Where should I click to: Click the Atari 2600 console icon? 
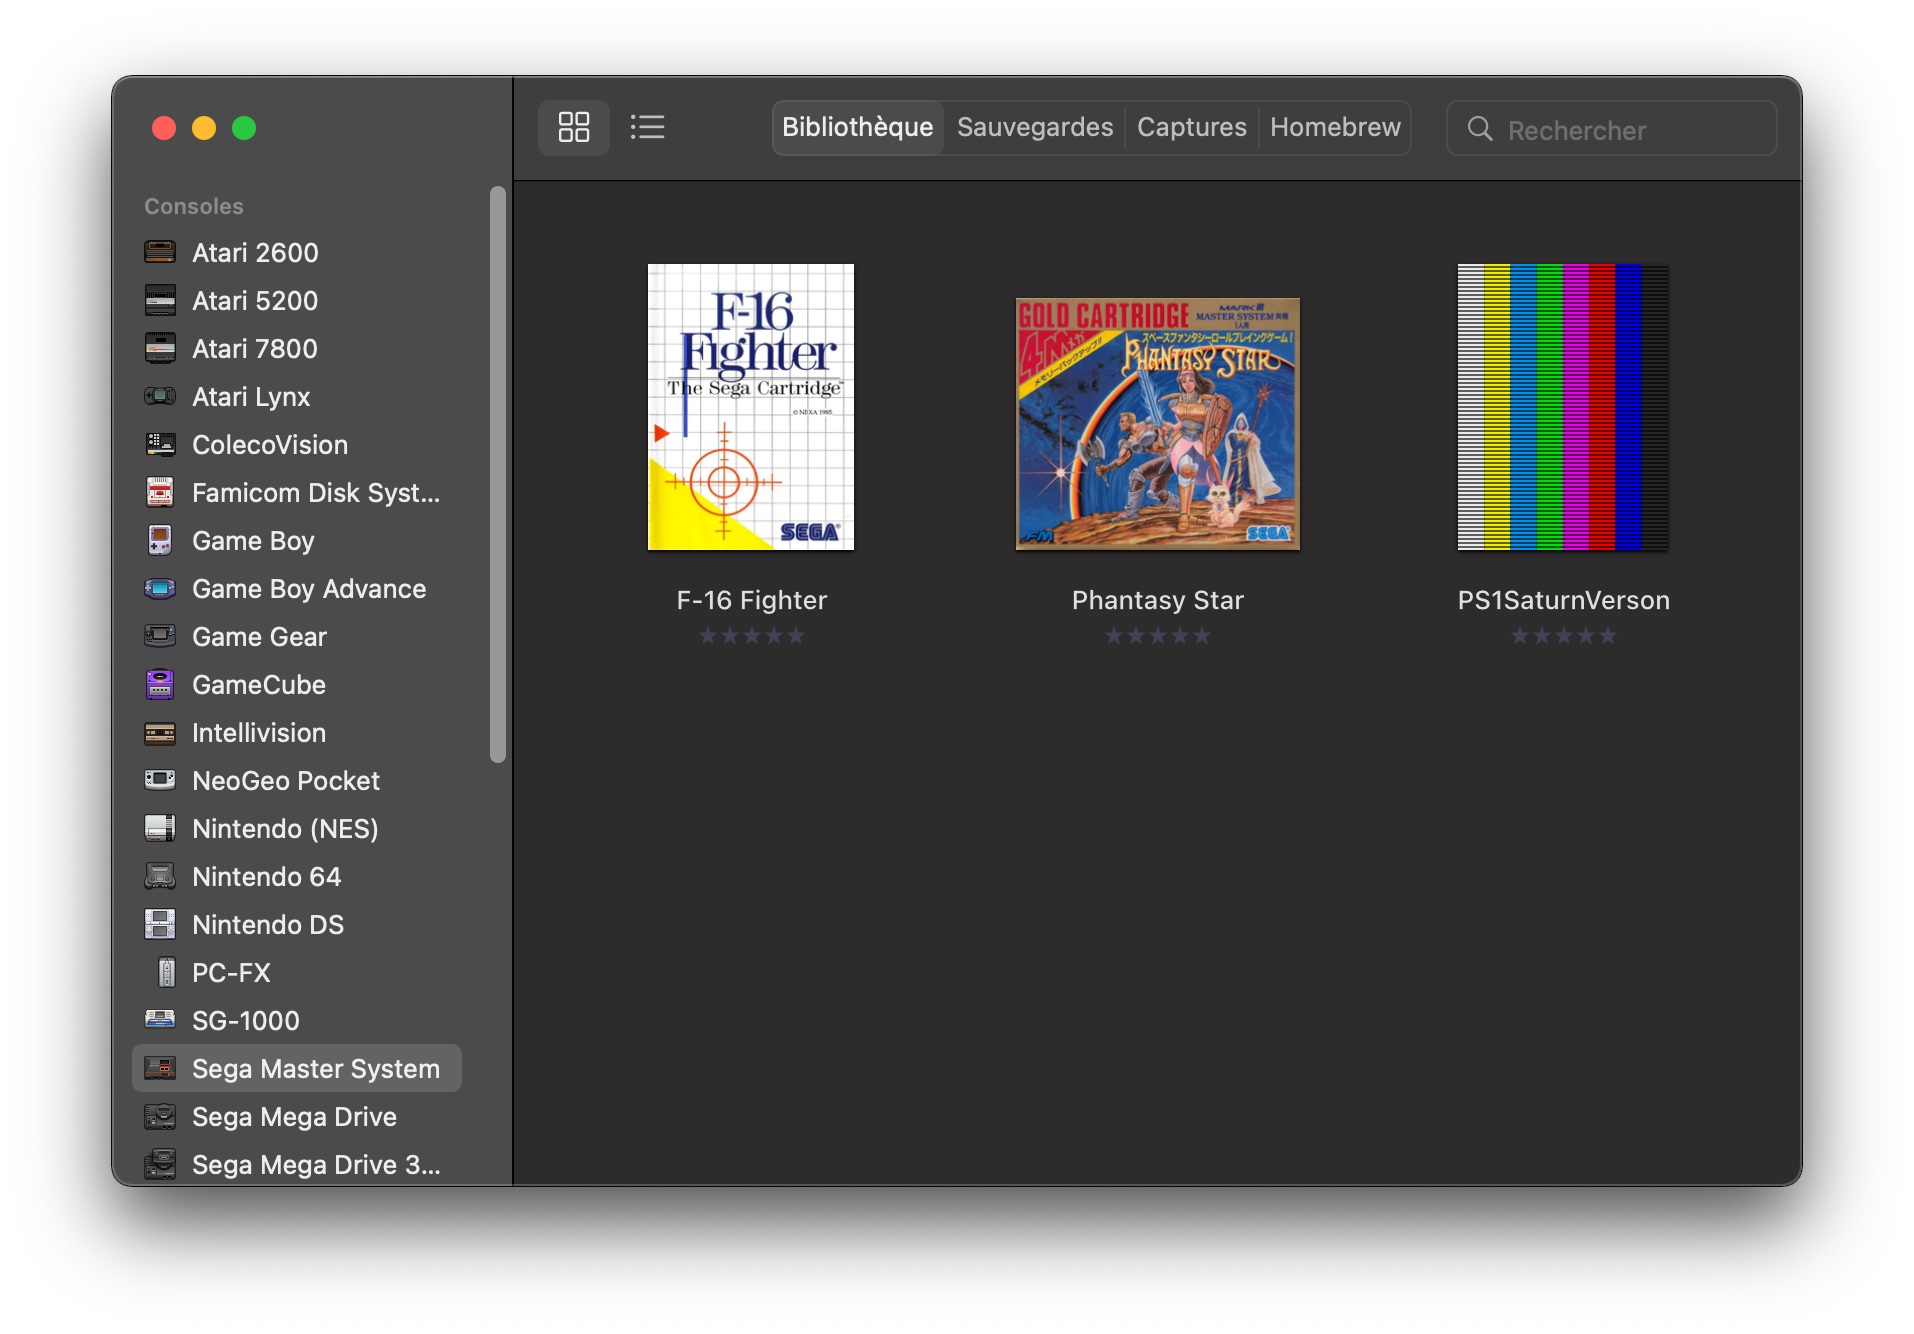coord(160,252)
